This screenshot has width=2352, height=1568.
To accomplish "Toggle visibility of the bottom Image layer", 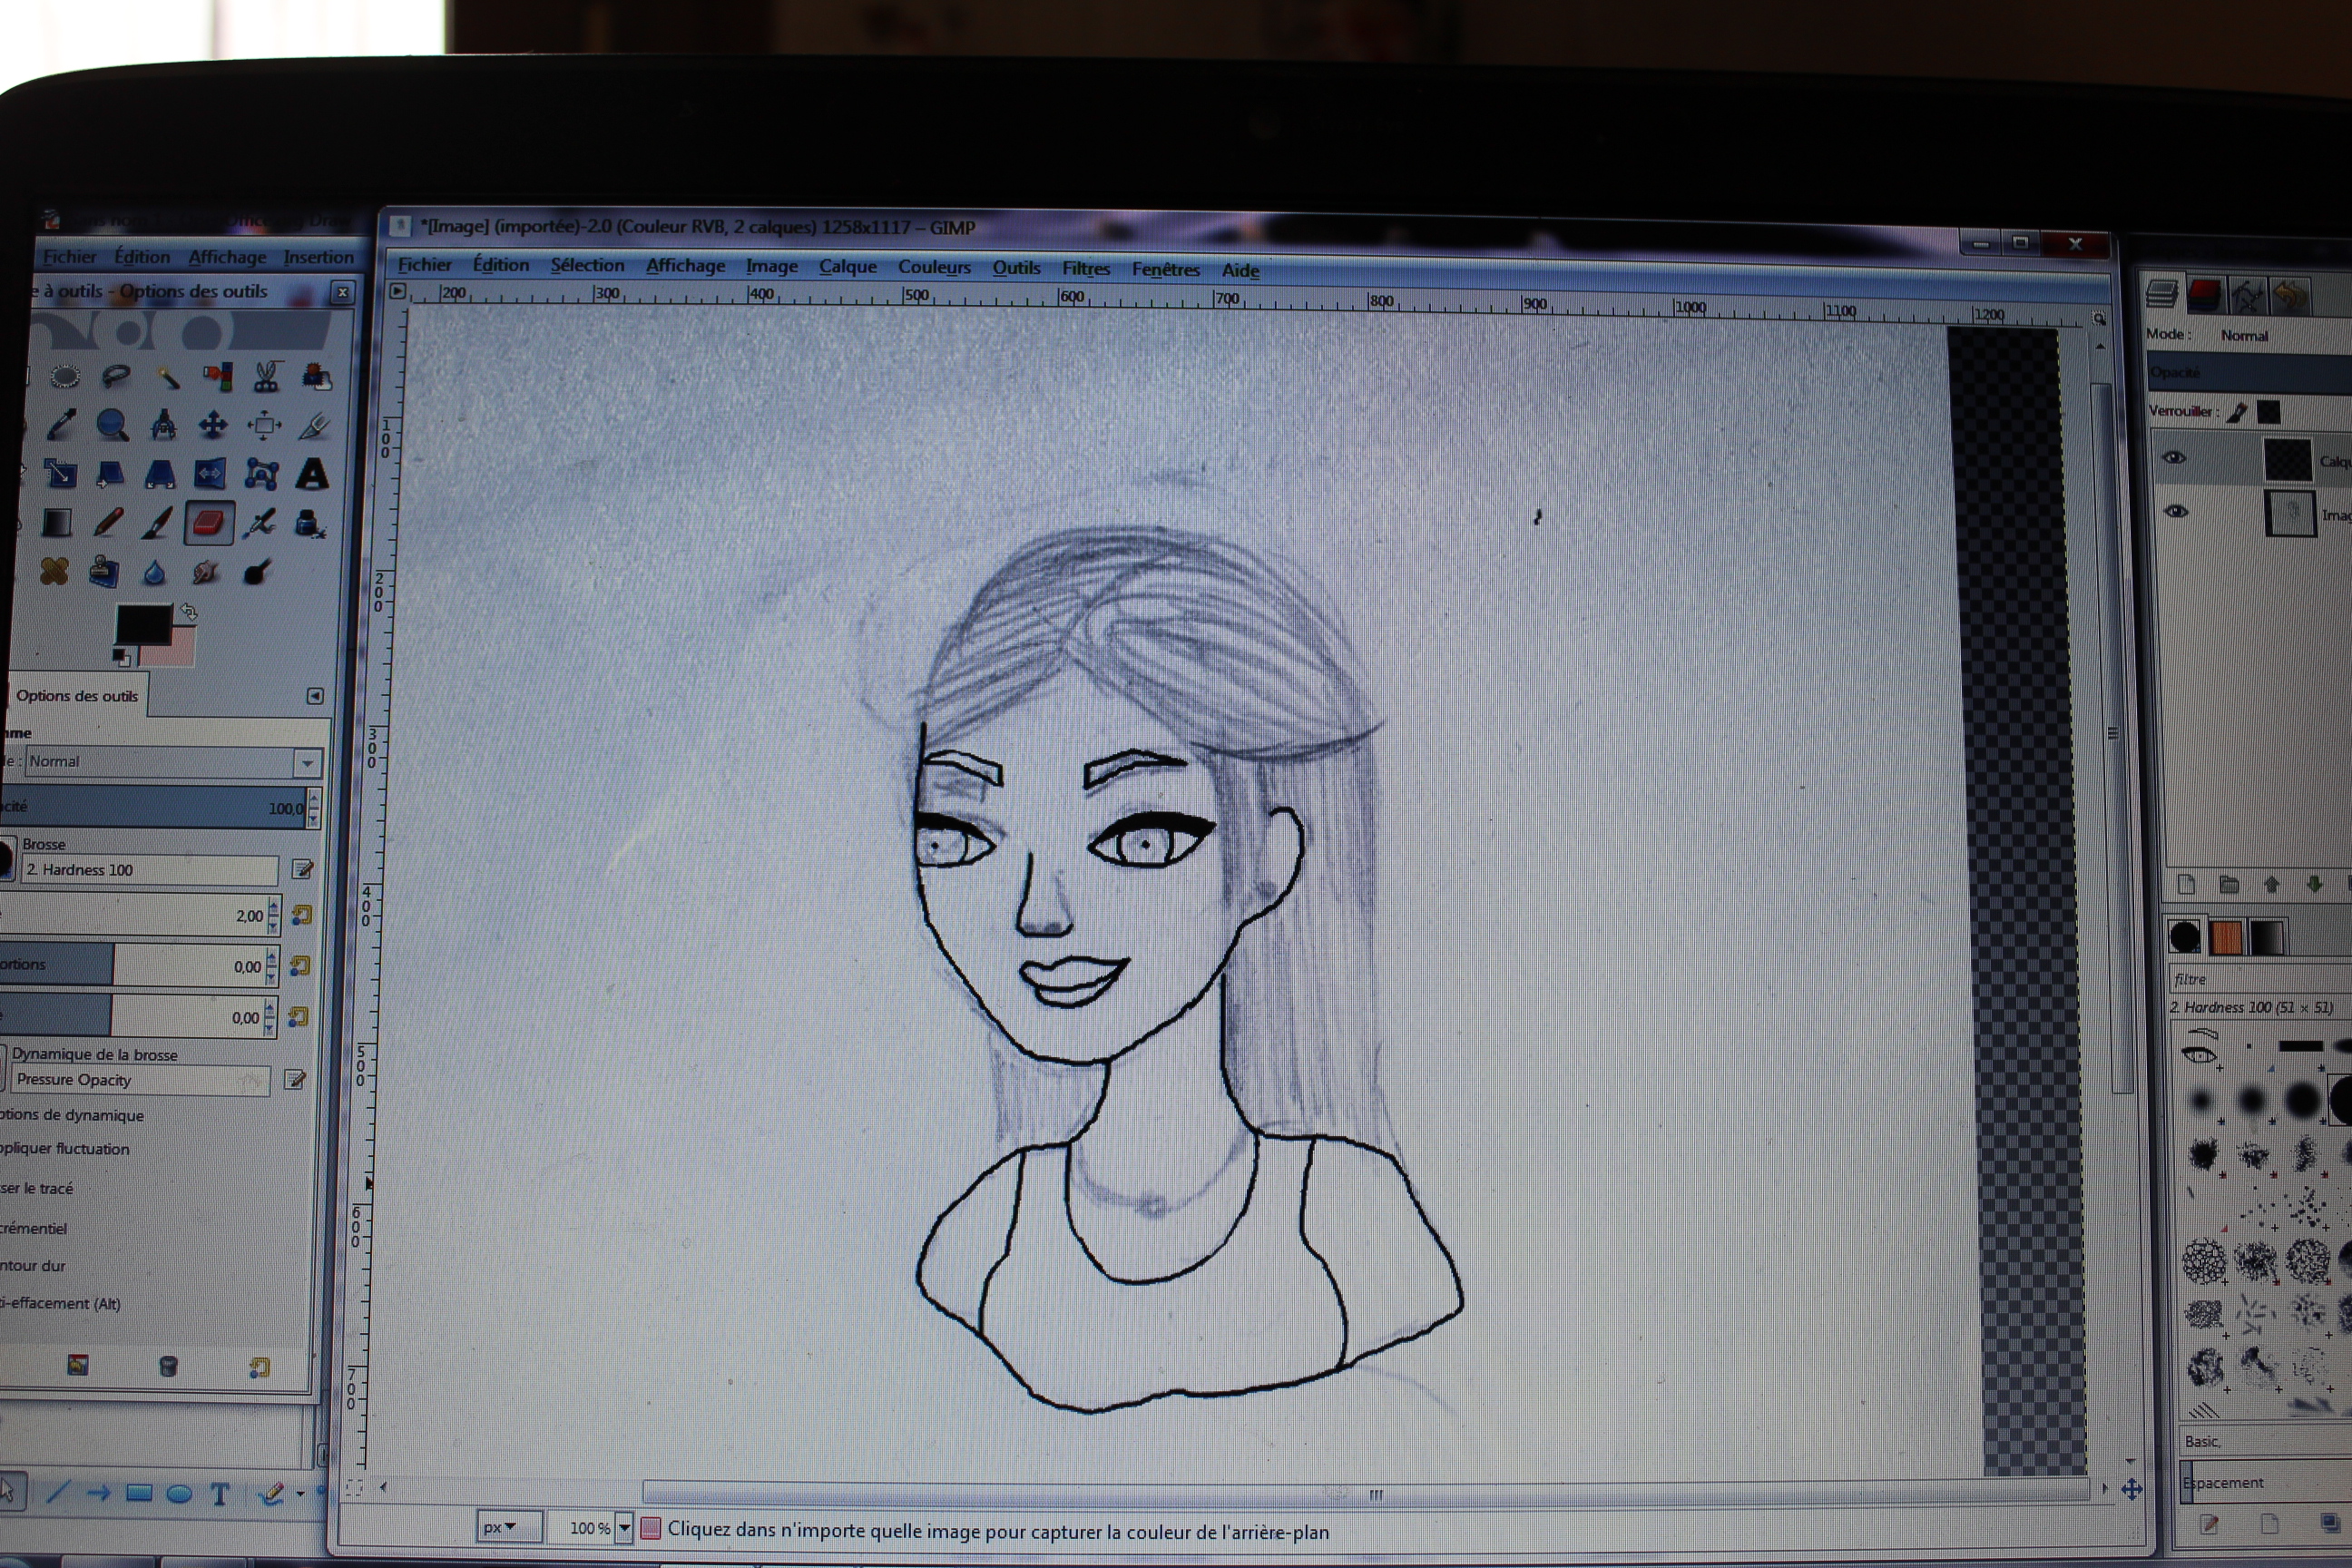I will (2175, 511).
